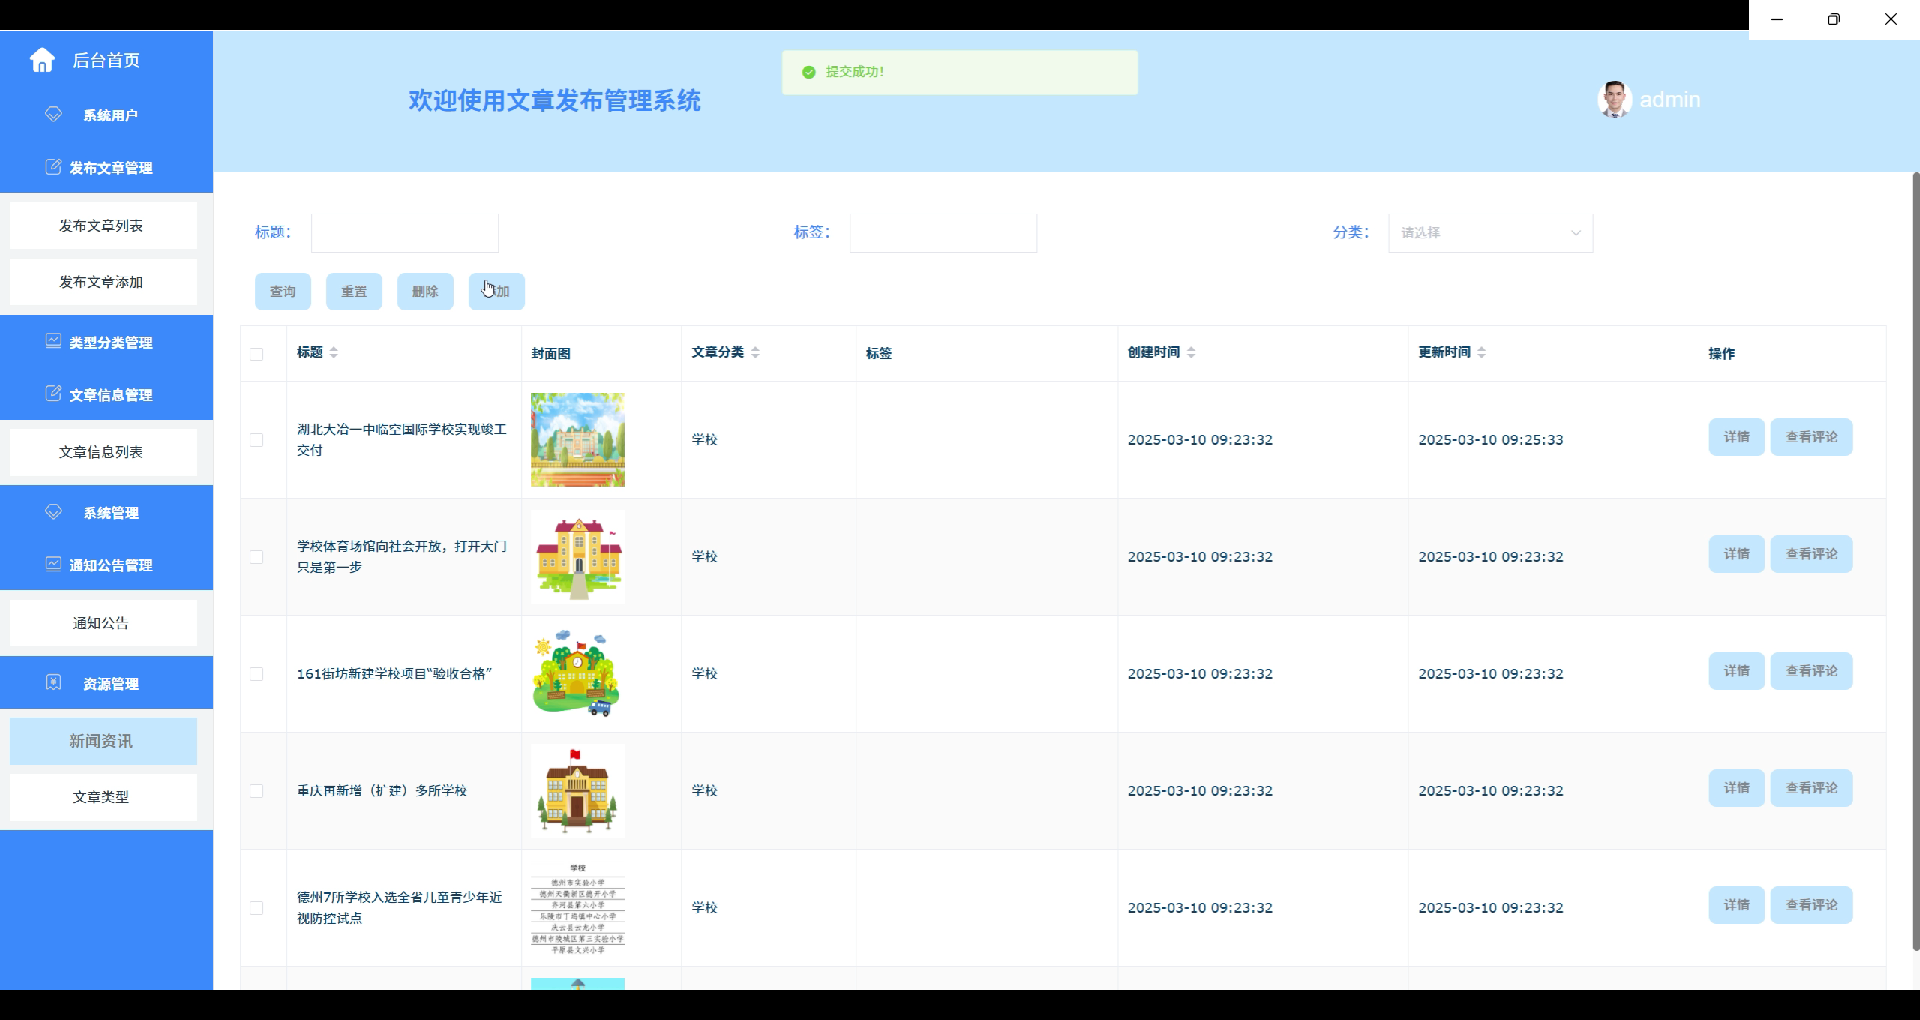Click the vertical page scrollbar
Viewport: 1920px width, 1020px height.
coord(1915,560)
